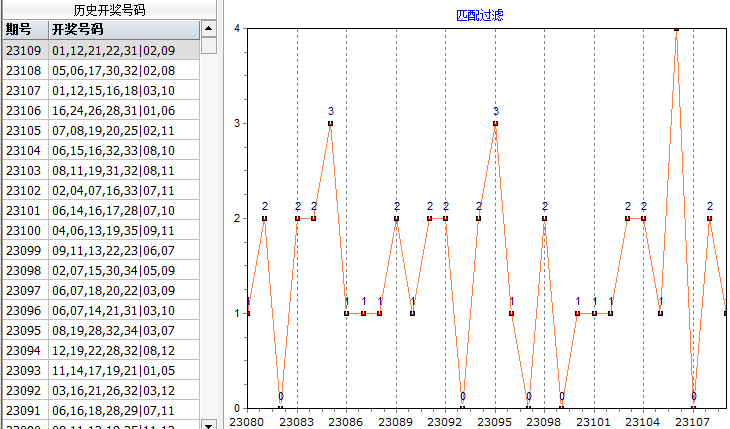
Task: Click the 历史开奖号码 panel title
Action: [108, 10]
